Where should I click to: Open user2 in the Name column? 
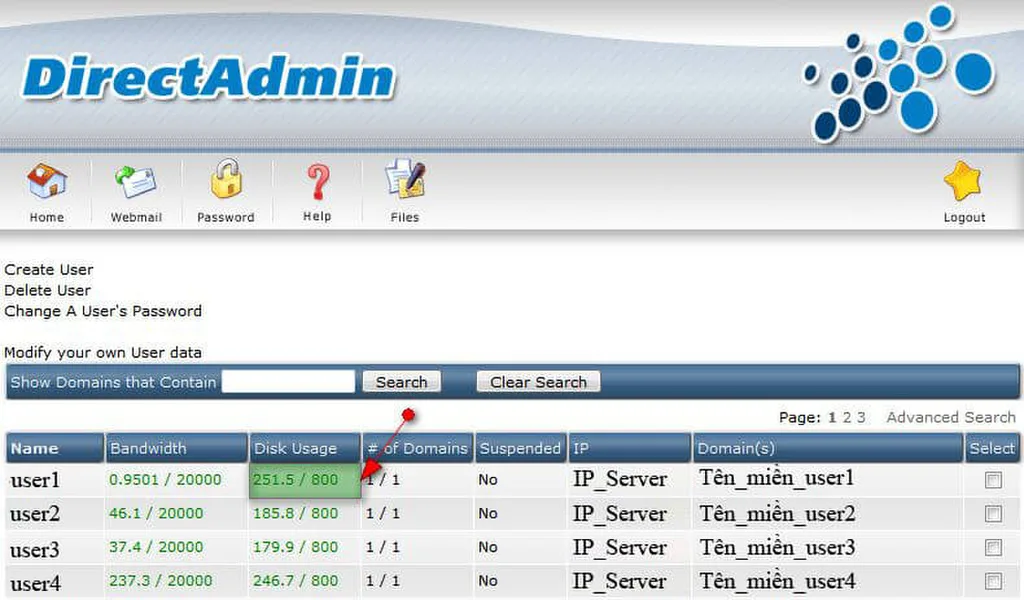pyautogui.click(x=35, y=514)
